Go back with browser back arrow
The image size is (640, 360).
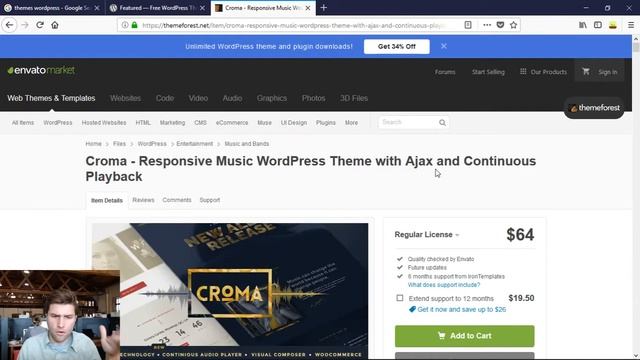tap(9, 25)
